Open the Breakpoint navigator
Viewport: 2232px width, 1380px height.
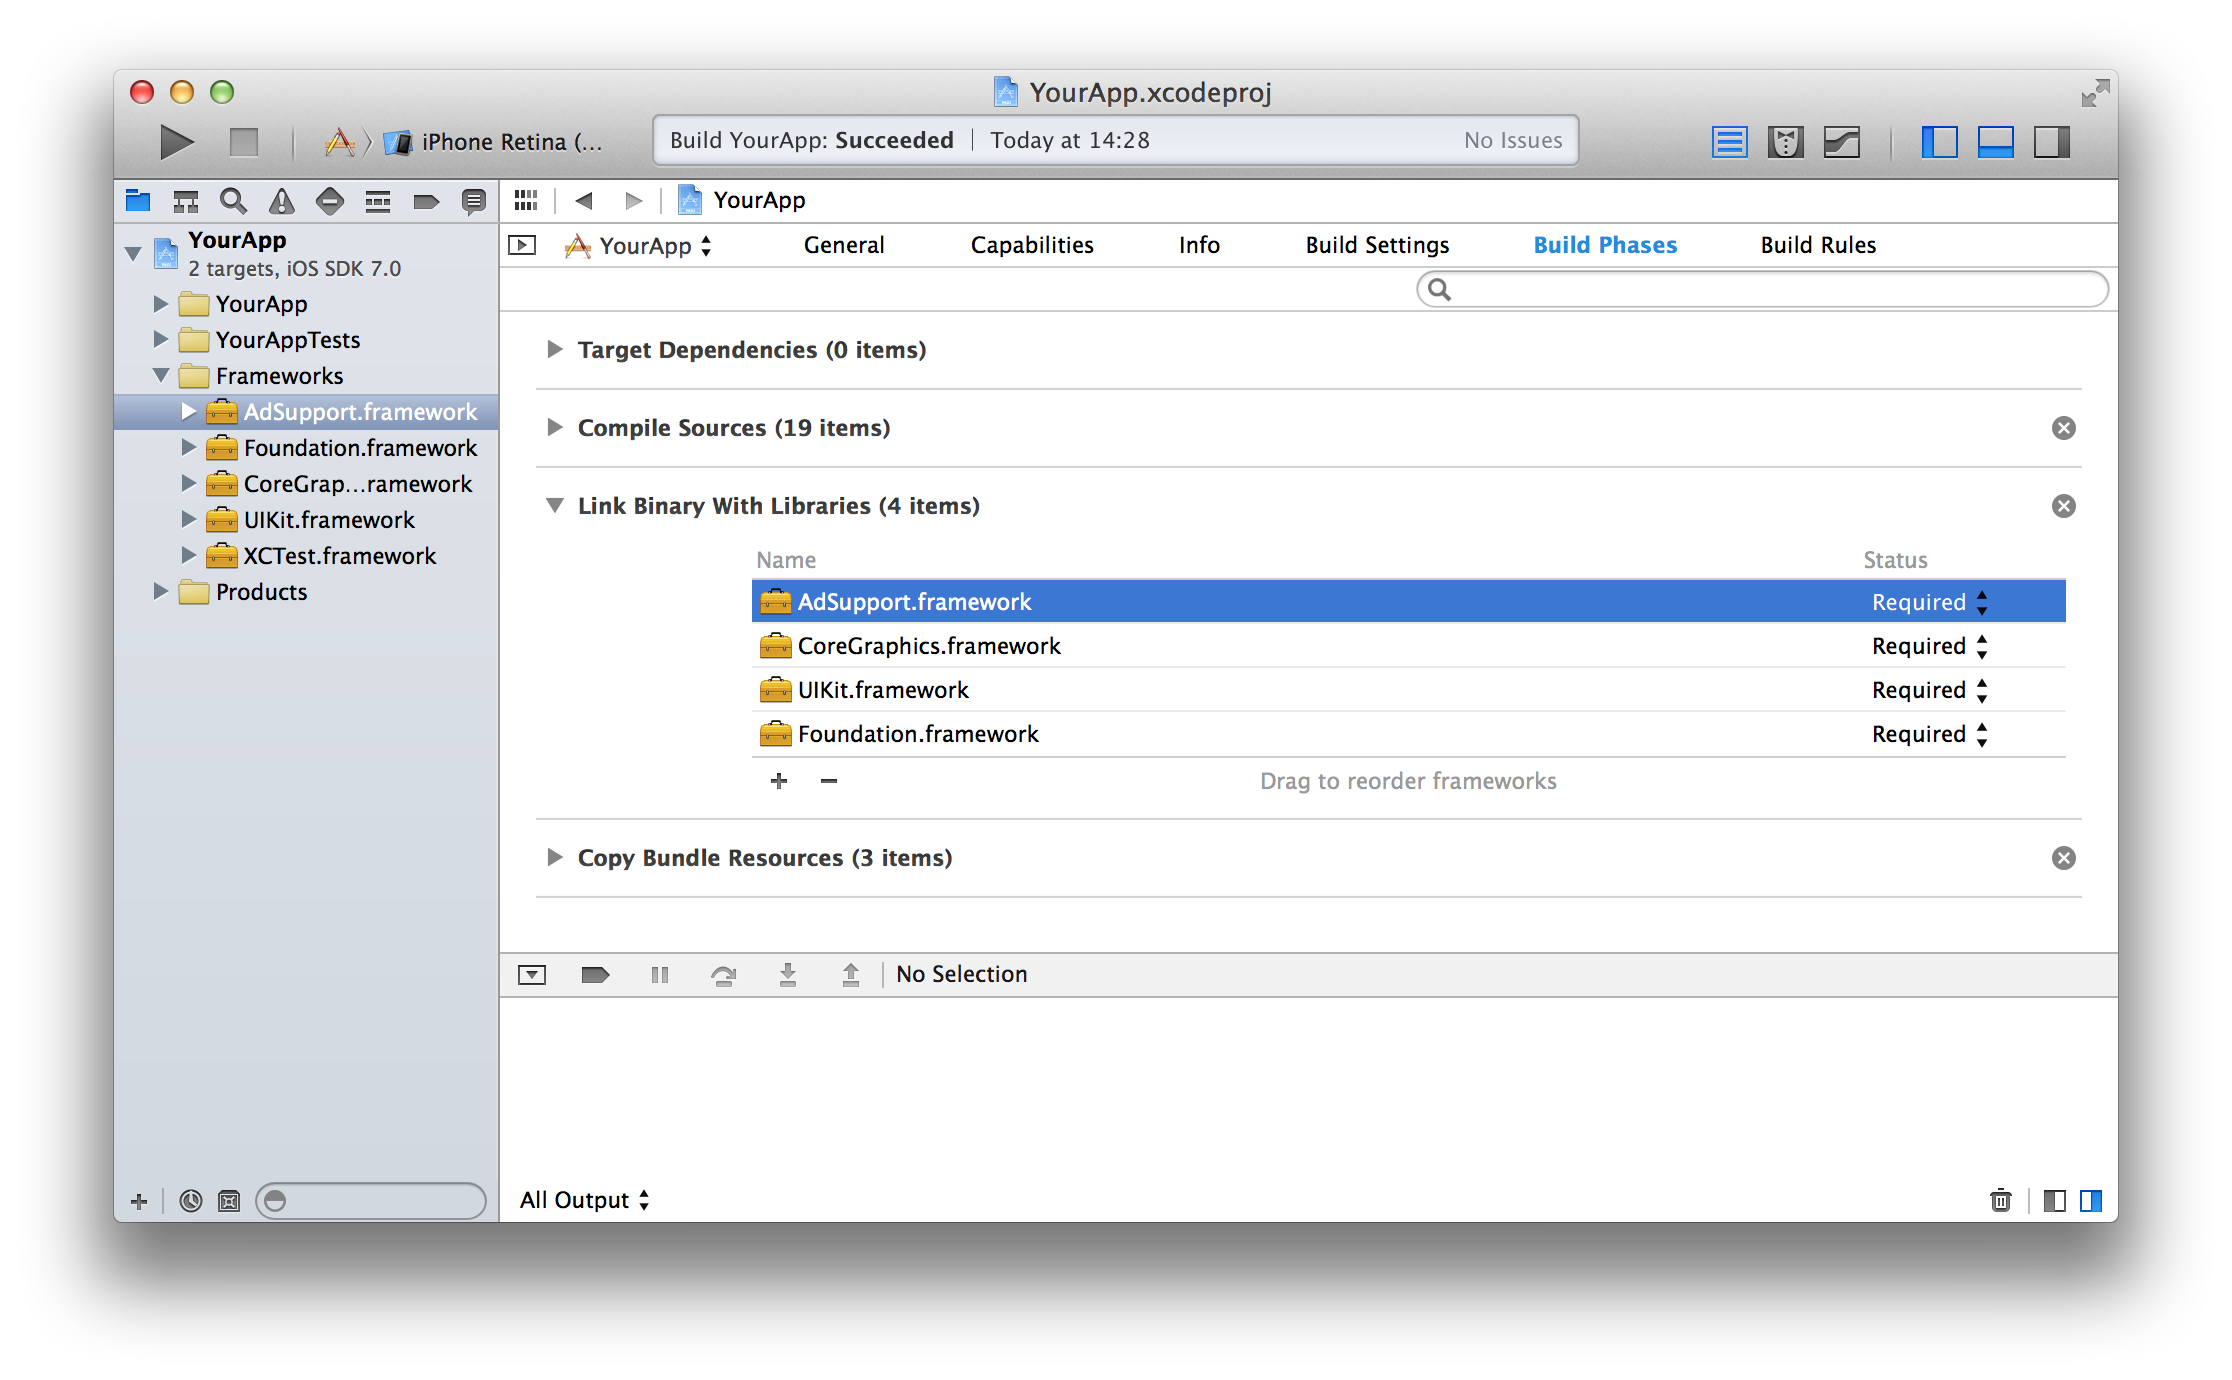click(426, 201)
